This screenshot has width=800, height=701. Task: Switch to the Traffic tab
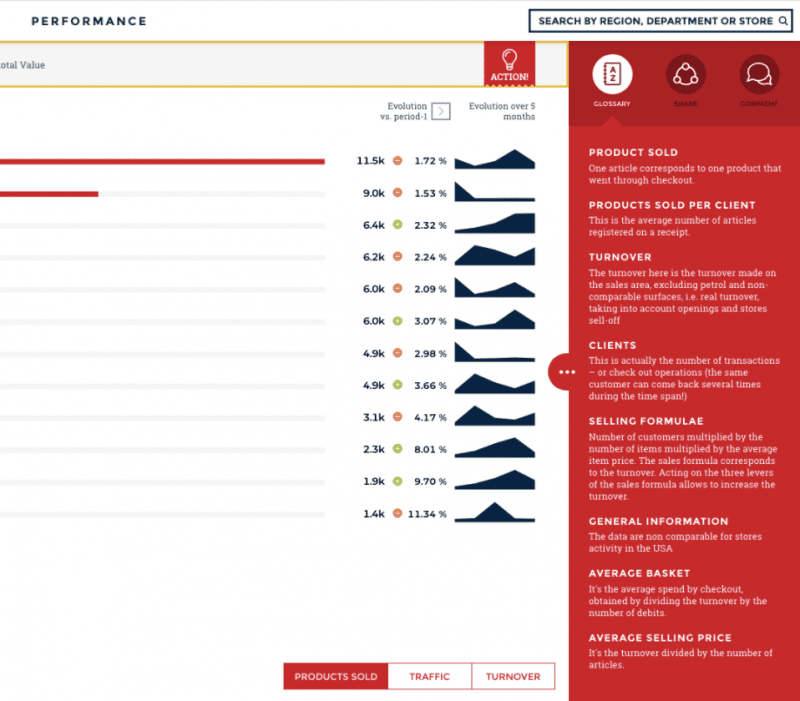coord(429,677)
